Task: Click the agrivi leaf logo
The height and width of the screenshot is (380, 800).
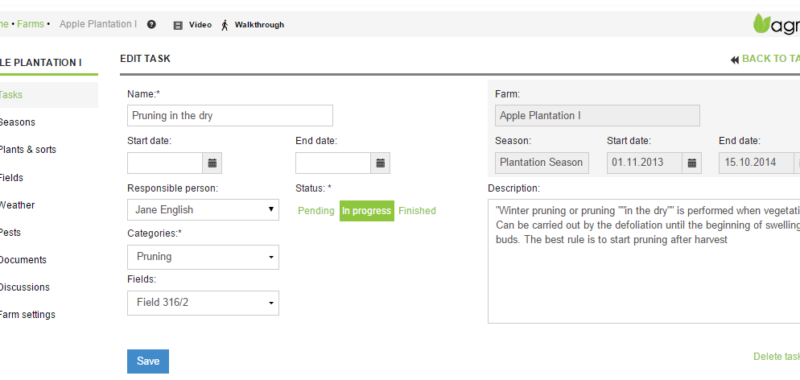Action: [x=762, y=23]
